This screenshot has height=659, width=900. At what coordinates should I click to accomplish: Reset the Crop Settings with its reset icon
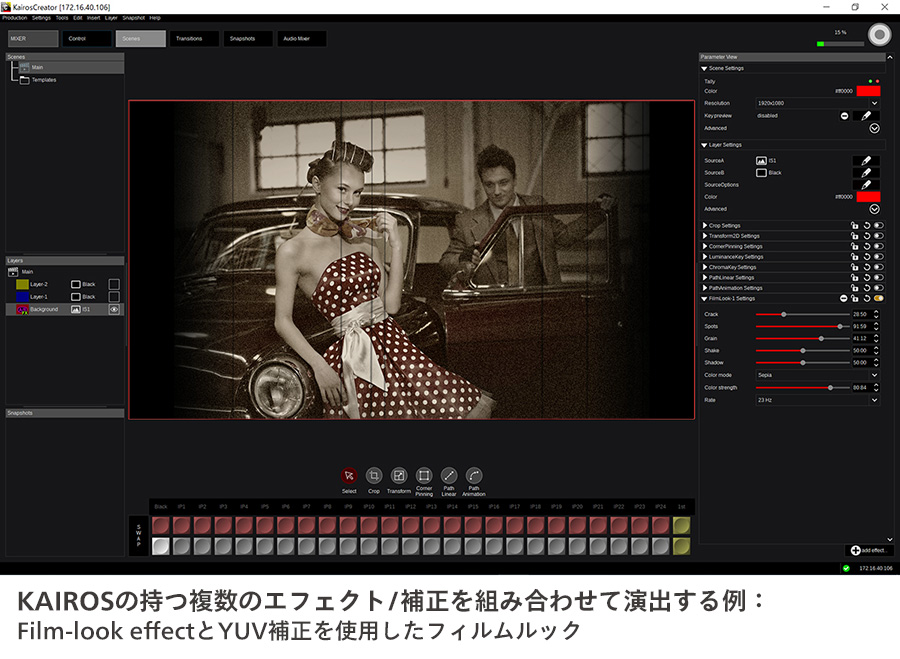(x=867, y=226)
